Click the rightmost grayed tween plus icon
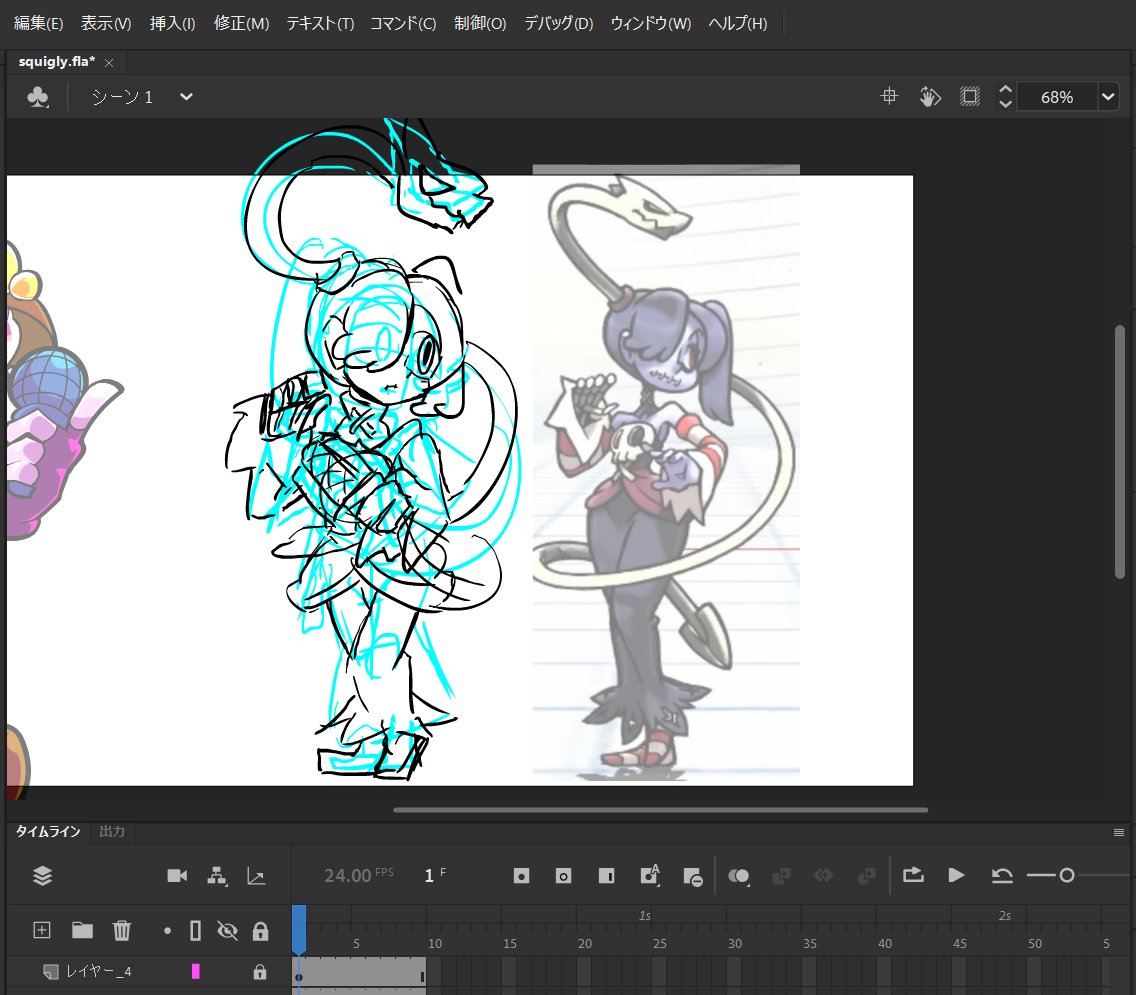The image size is (1136, 995). 866,876
